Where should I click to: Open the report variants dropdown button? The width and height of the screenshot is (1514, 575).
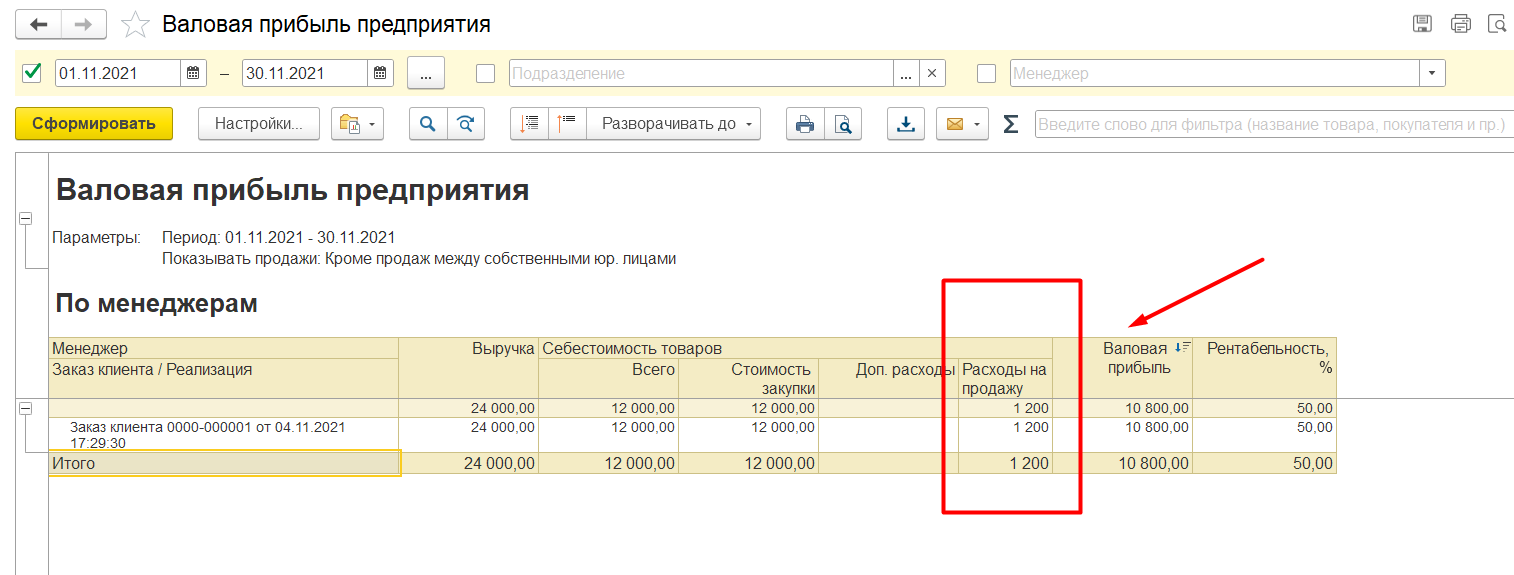(358, 124)
